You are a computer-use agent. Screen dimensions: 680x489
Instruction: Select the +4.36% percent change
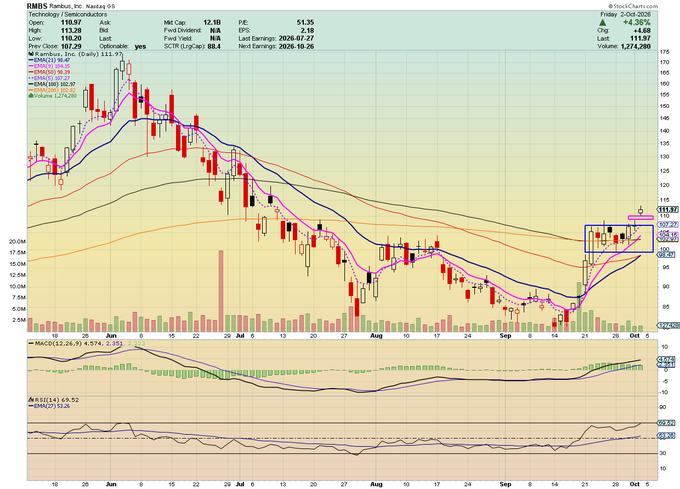coord(637,23)
